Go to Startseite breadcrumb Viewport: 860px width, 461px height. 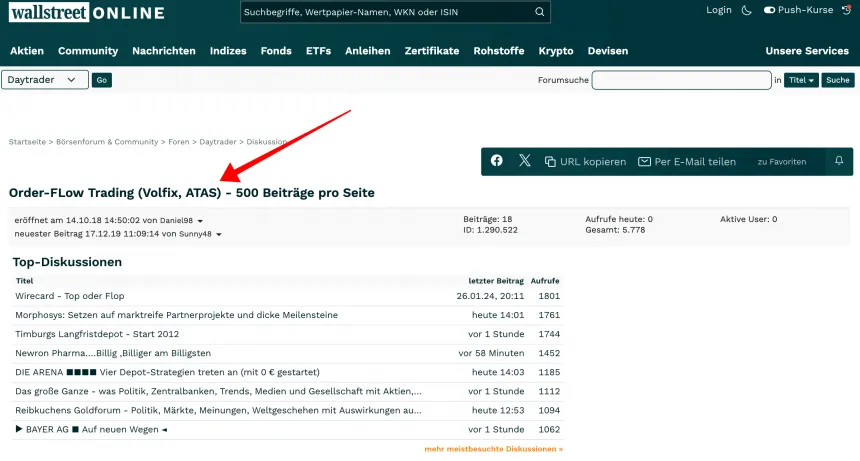(x=27, y=142)
